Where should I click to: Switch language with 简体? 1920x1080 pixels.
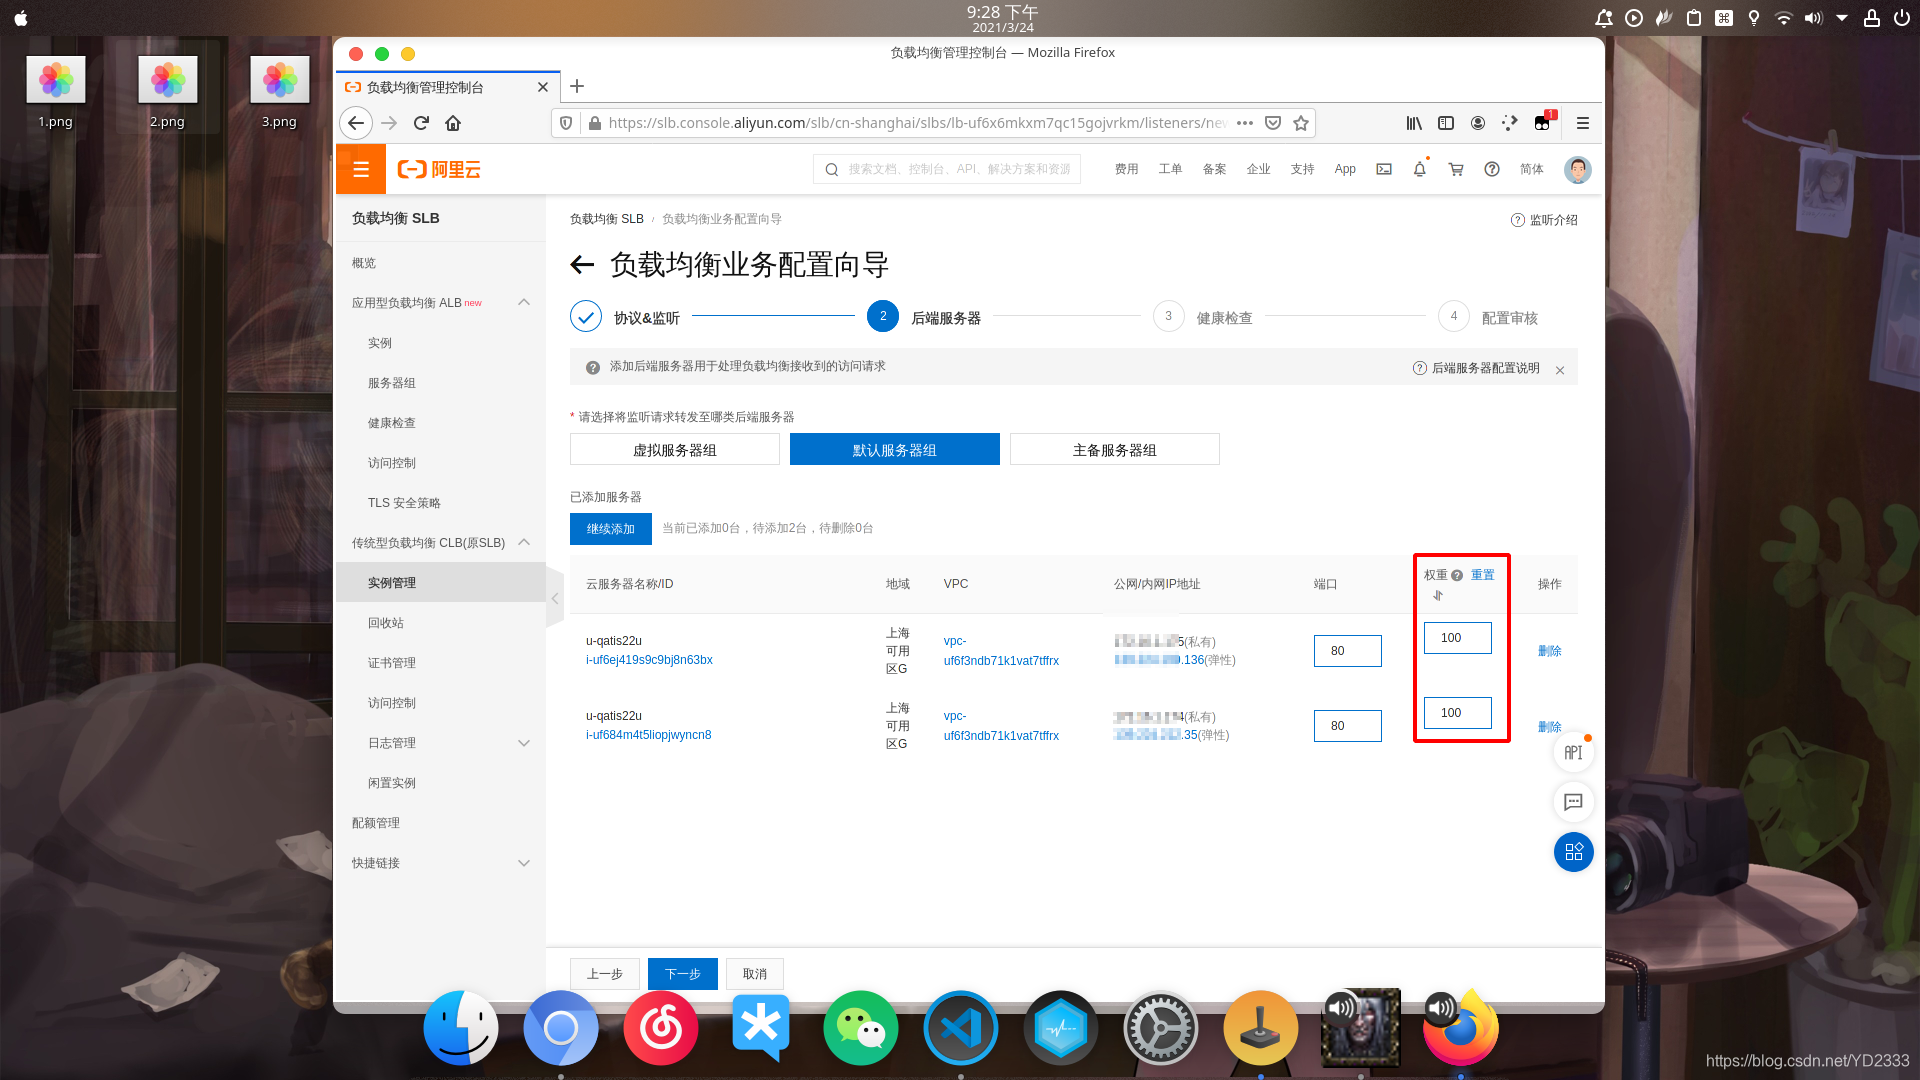coord(1532,169)
